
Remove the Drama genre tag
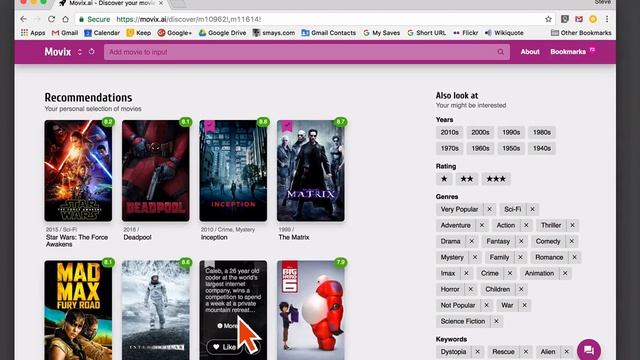coord(471,241)
